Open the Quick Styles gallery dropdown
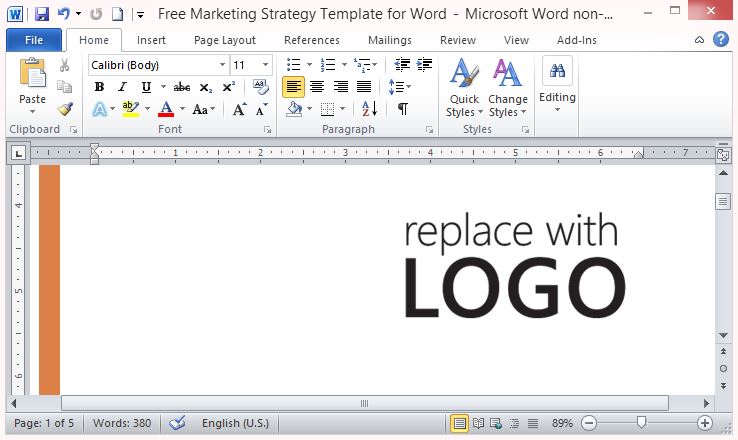Screen dimensions: 738x440 [464, 92]
